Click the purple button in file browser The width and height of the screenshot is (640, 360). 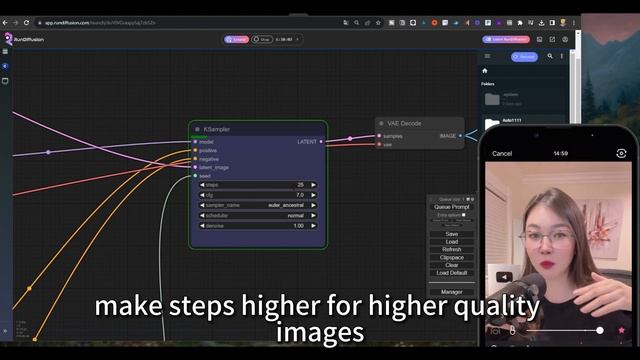524,56
